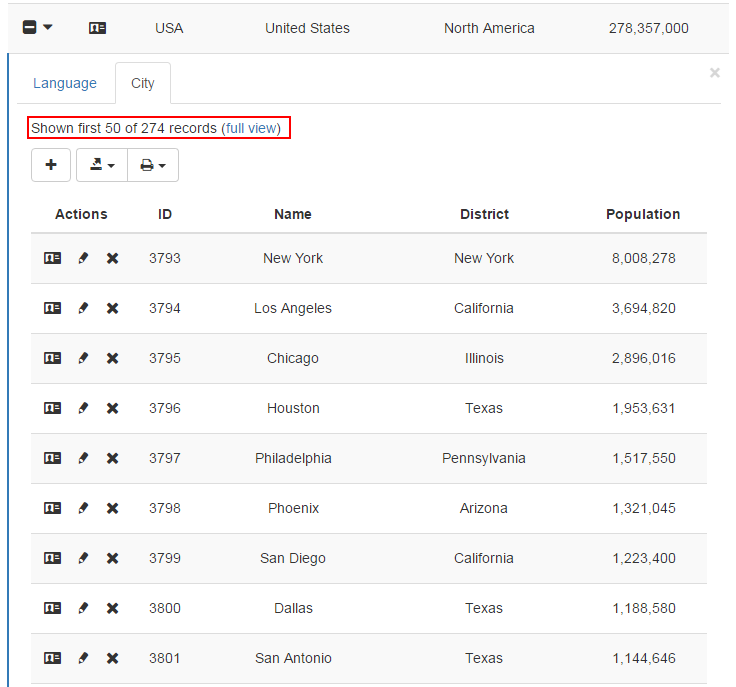The height and width of the screenshot is (687, 736).
Task: Open the export dropdown menu
Action: point(102,165)
